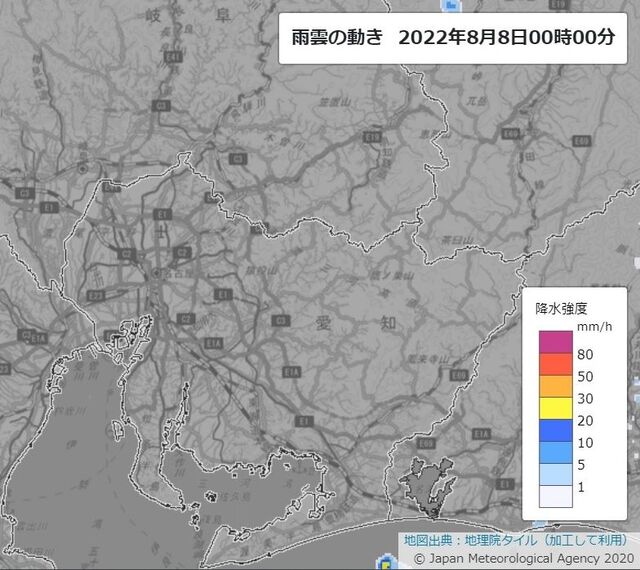640x570 pixels.
Task: Click the 降水強度 legend heading
Action: point(561,308)
